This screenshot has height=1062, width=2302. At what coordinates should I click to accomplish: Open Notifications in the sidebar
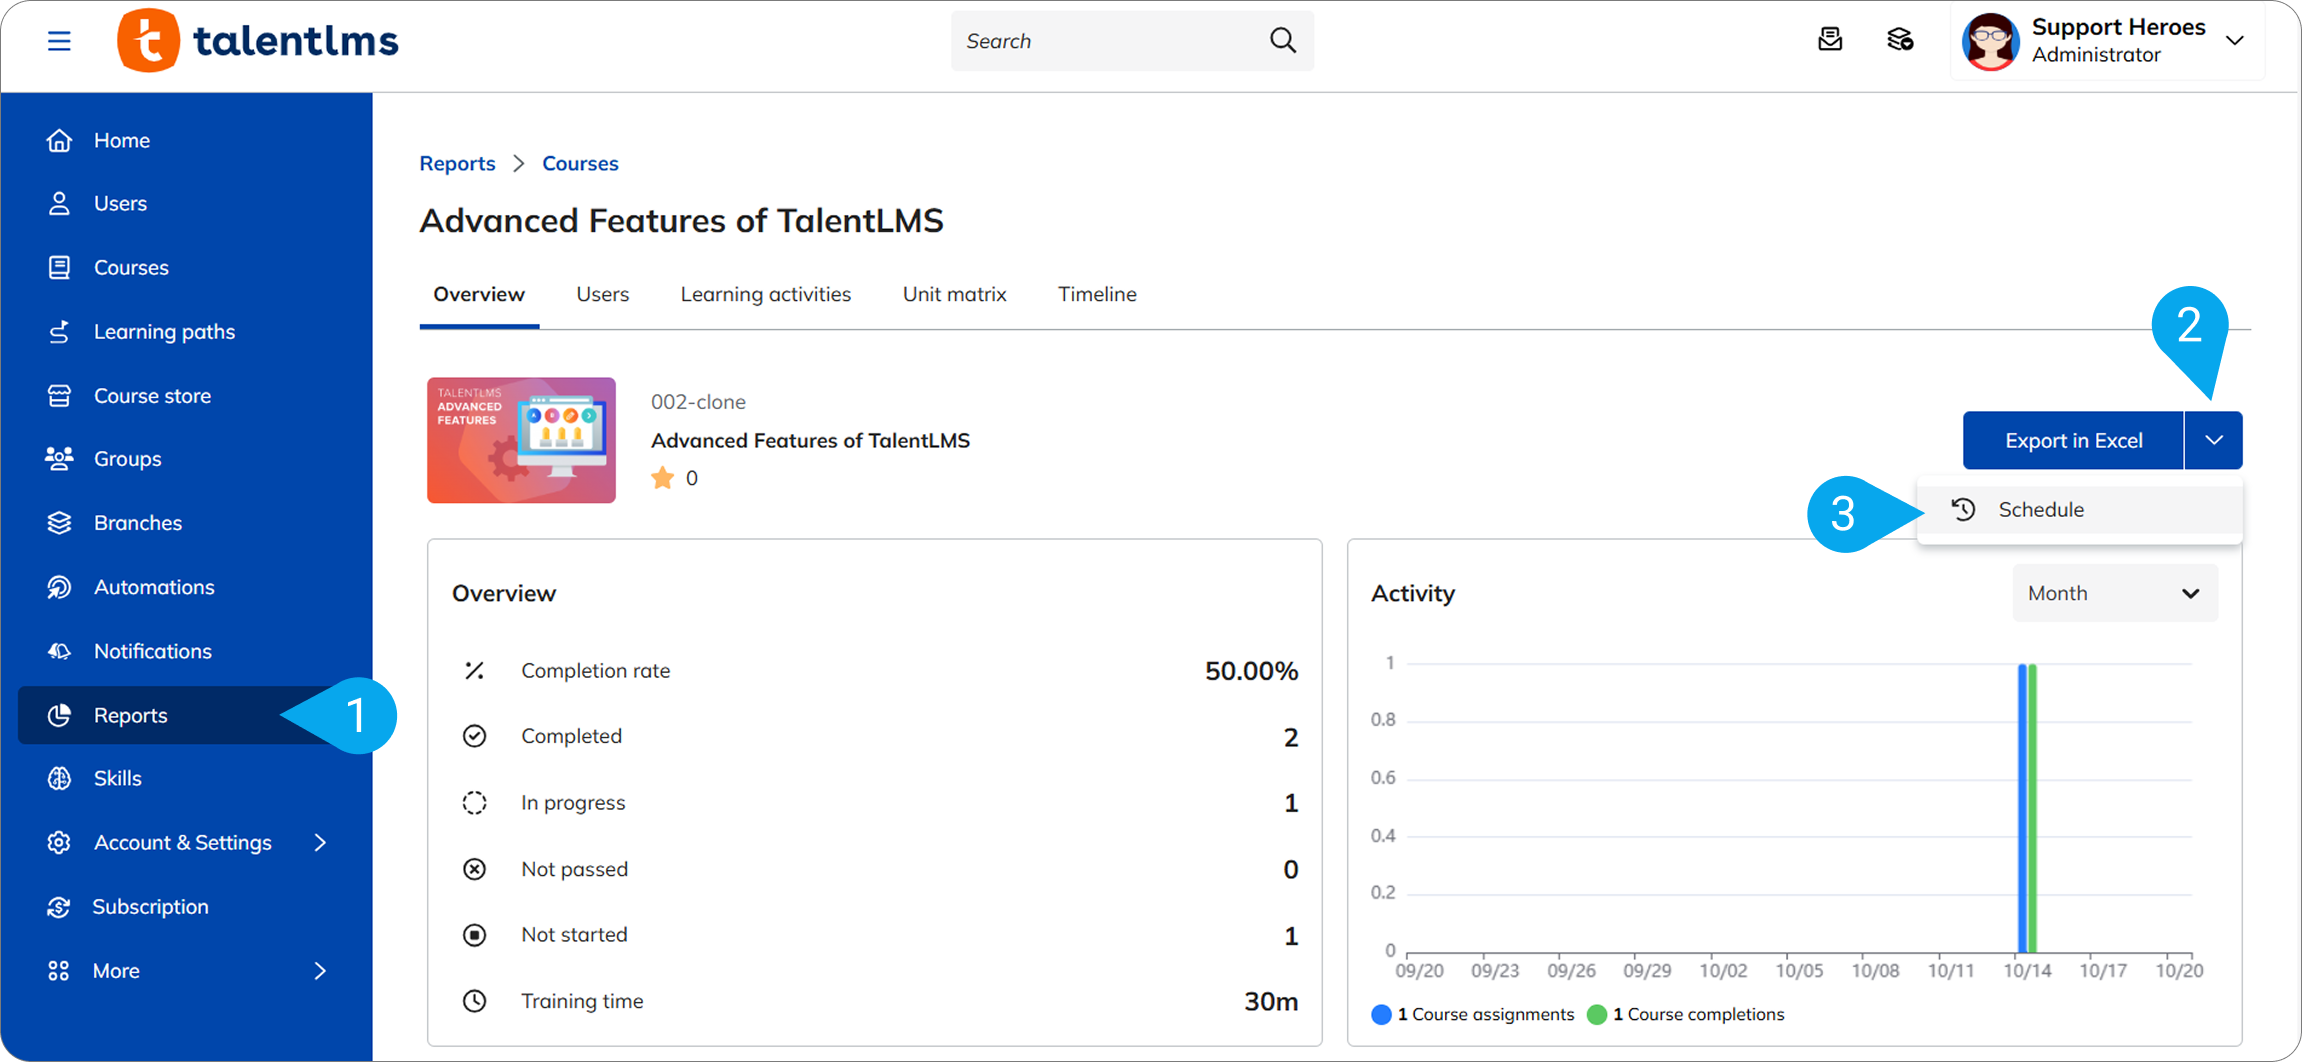pos(152,651)
